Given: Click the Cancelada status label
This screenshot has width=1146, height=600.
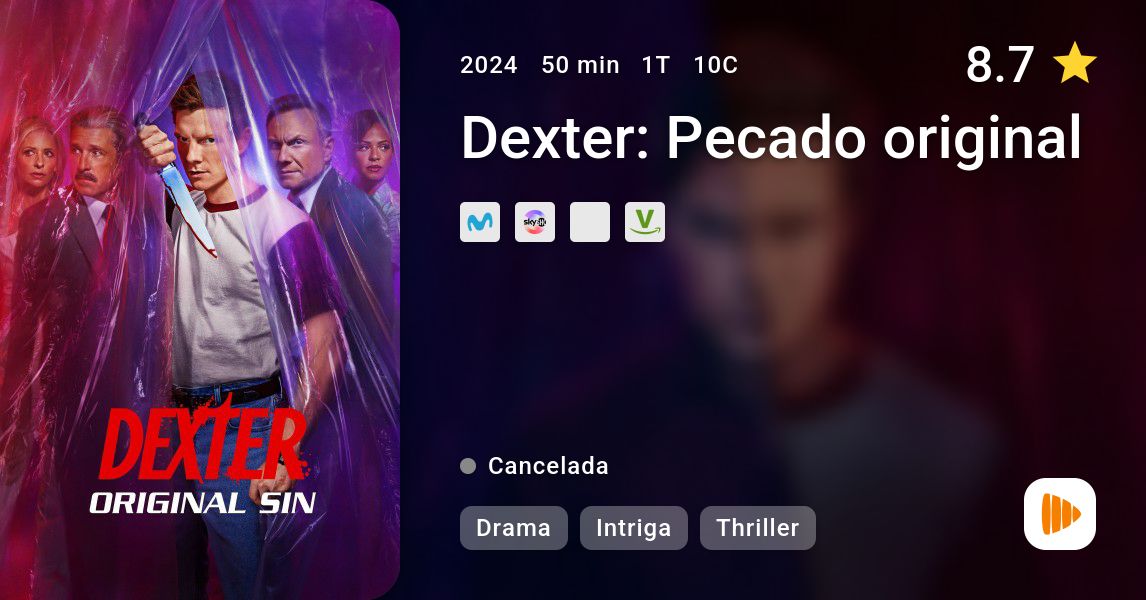Looking at the screenshot, I should [x=548, y=466].
